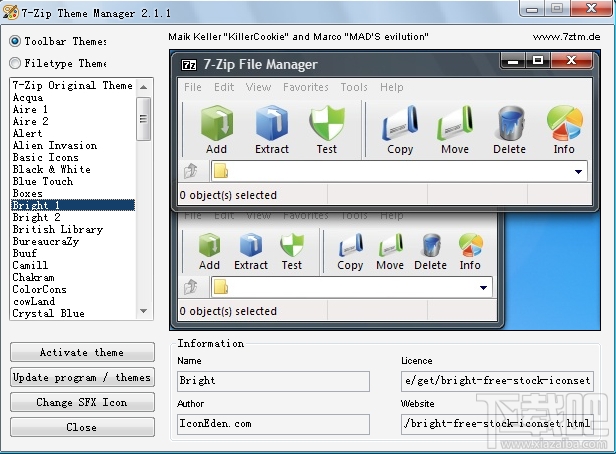
Task: Click the theme list scrollbar thumb
Action: [x=143, y=119]
